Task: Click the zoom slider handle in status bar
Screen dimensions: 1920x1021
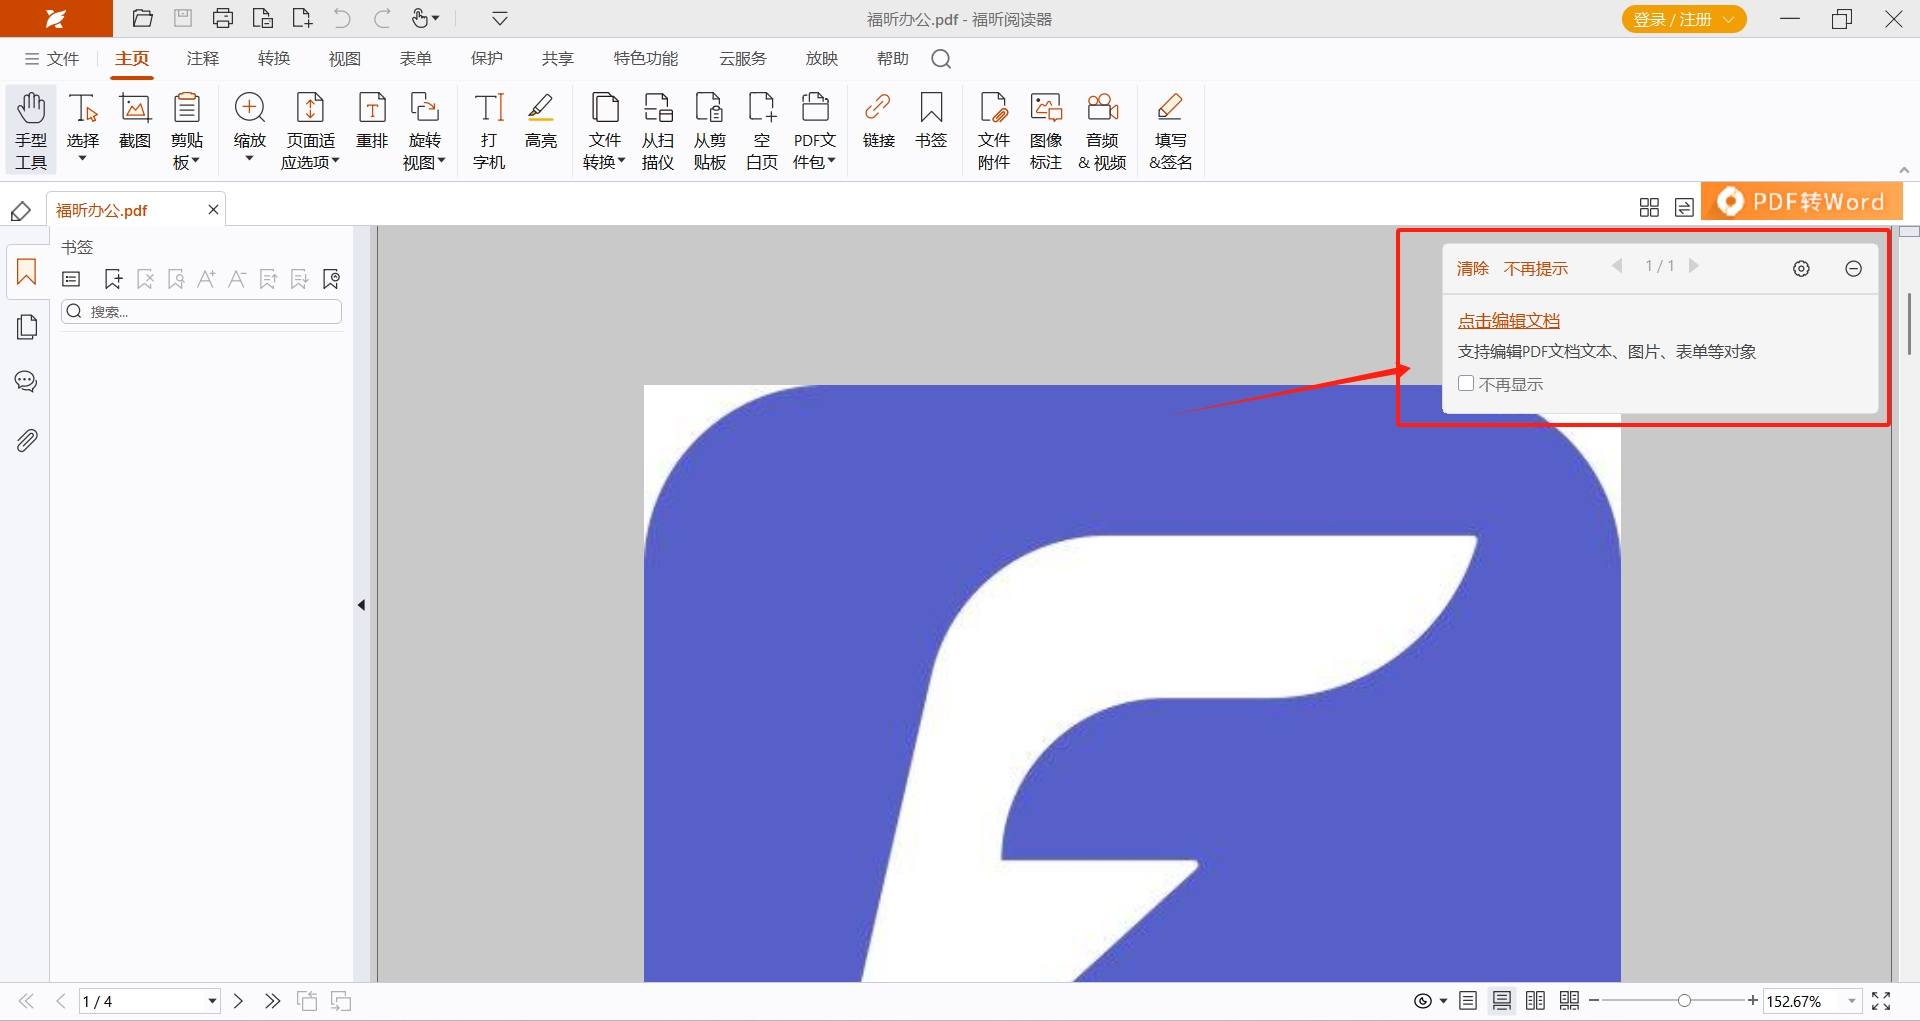Action: coord(1685,1001)
